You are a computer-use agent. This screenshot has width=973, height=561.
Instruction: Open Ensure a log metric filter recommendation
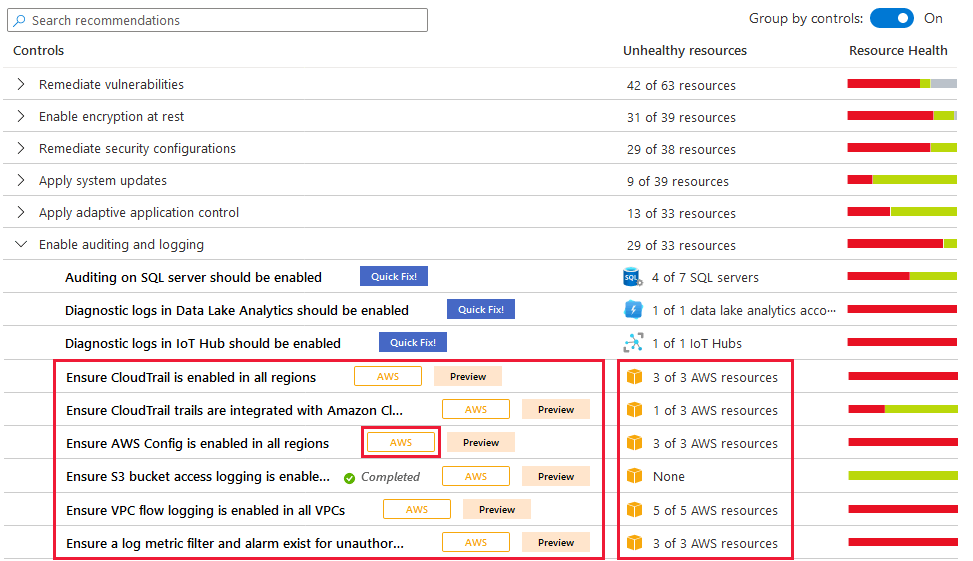235,543
